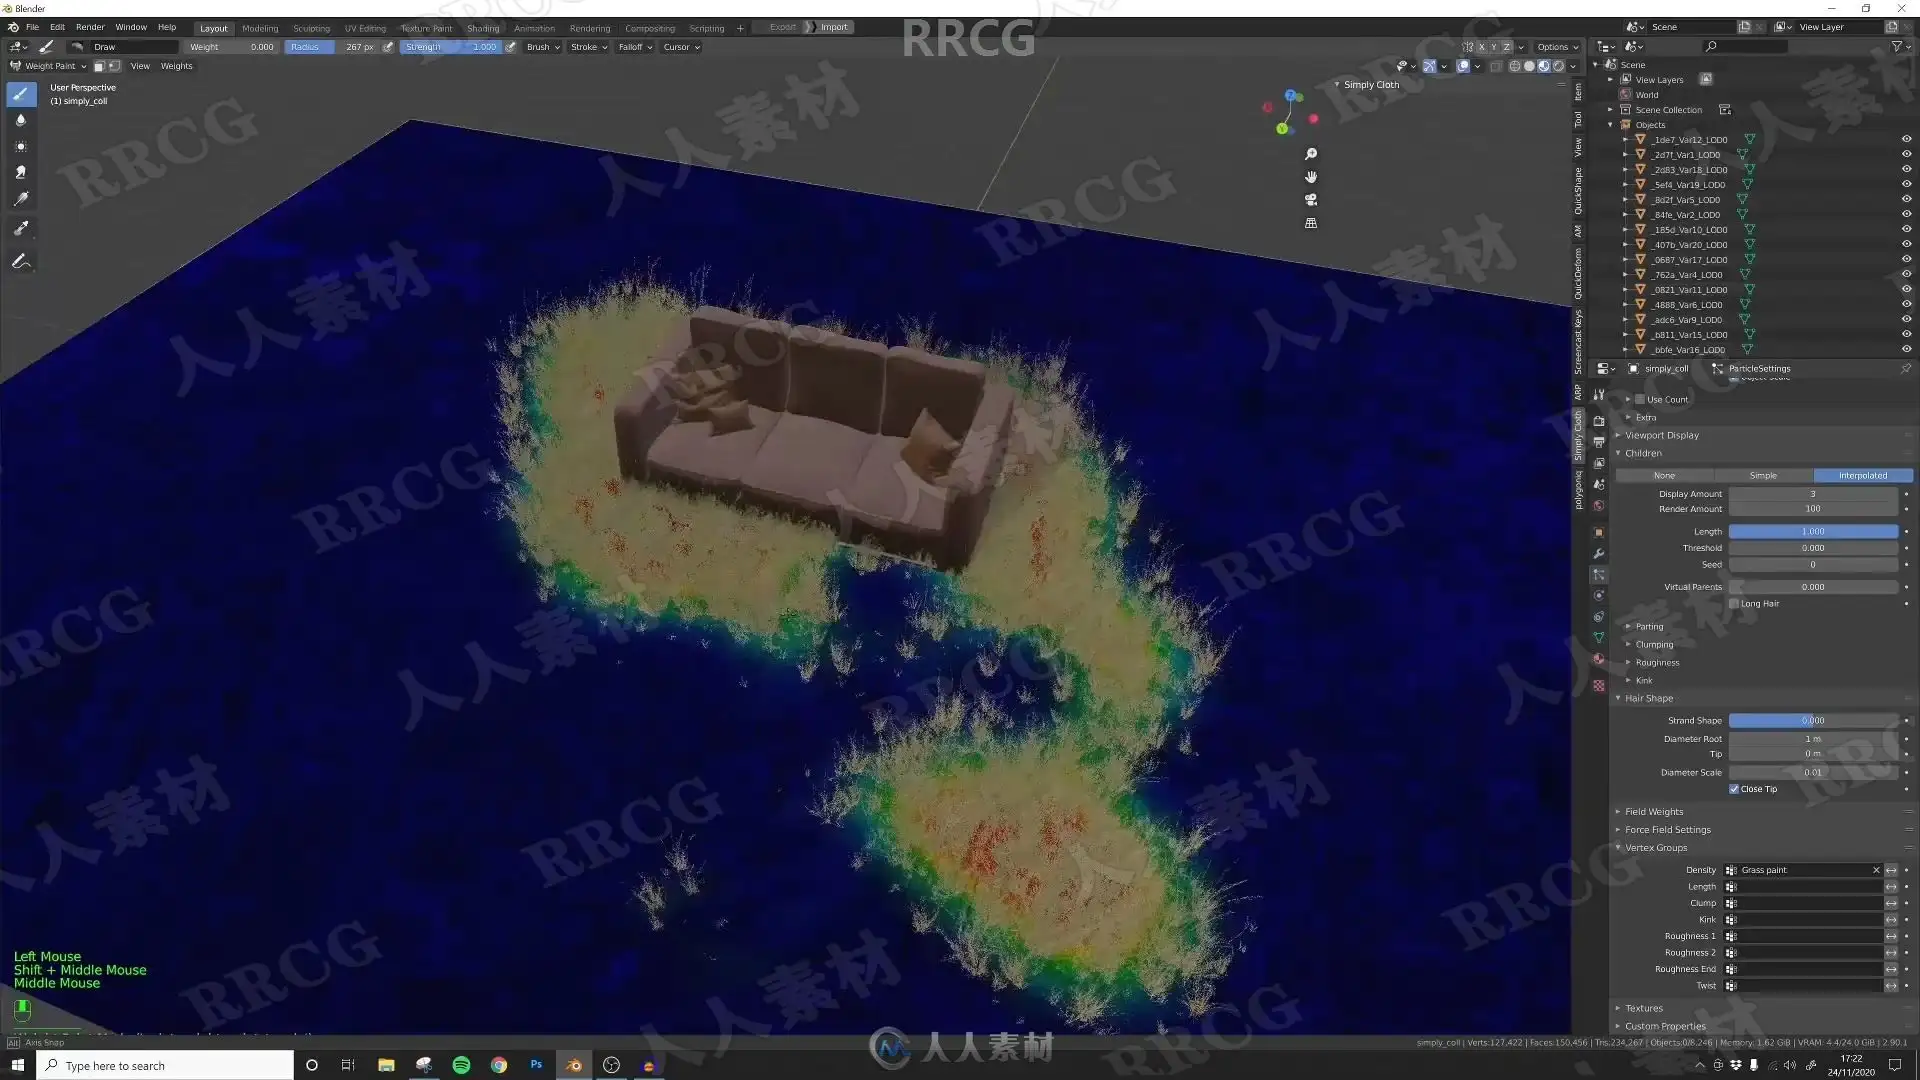Open the Weights menu

pyautogui.click(x=176, y=66)
